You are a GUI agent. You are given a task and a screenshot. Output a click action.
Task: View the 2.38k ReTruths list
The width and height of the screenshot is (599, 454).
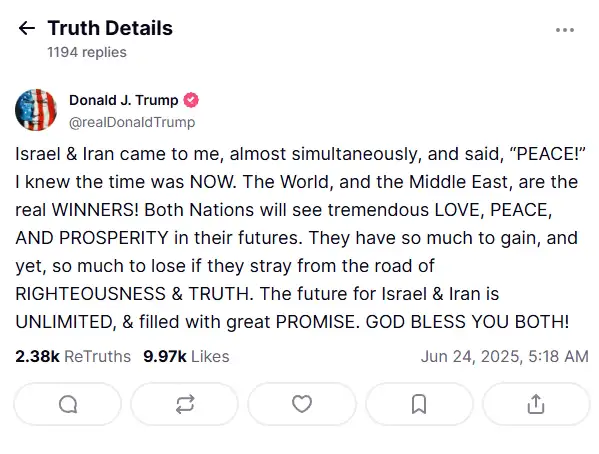coord(73,357)
